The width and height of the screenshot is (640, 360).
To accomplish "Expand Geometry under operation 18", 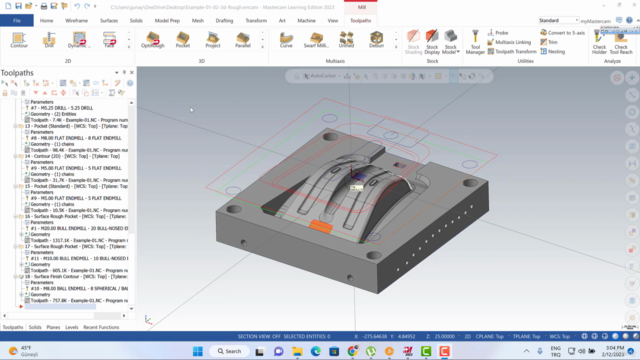I will pos(22,294).
